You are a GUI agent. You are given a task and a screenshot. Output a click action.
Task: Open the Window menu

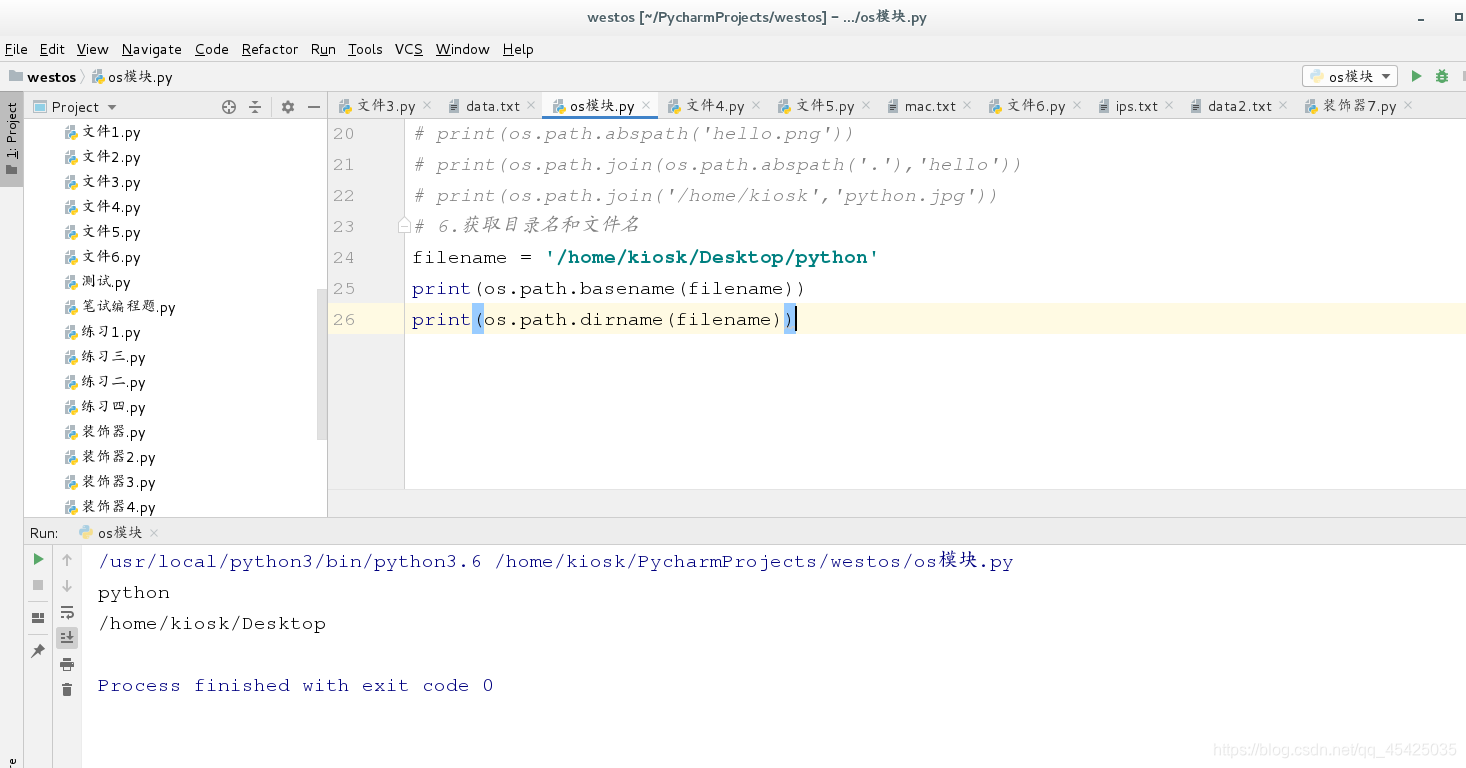(x=463, y=49)
